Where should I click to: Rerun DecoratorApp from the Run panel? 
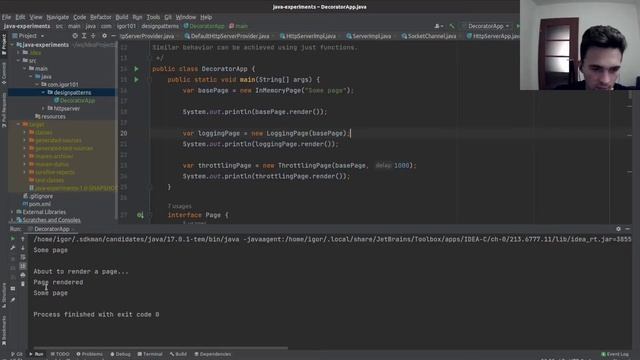pos(13,239)
